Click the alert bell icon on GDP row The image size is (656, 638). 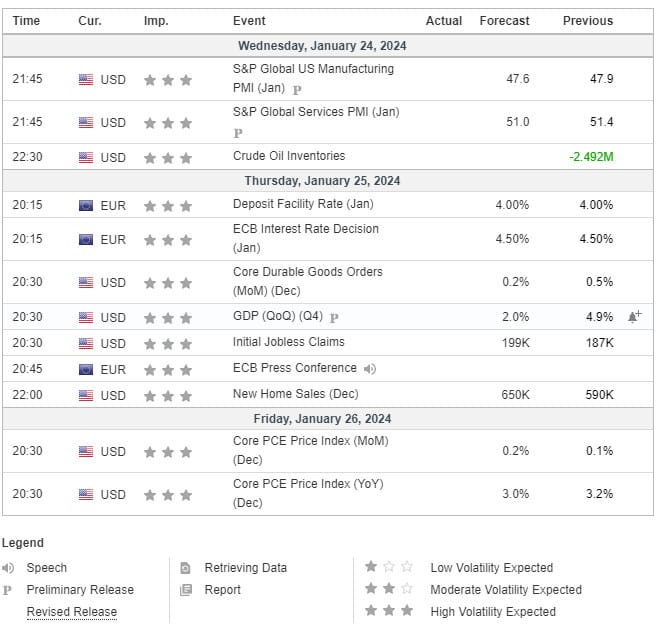[634, 317]
